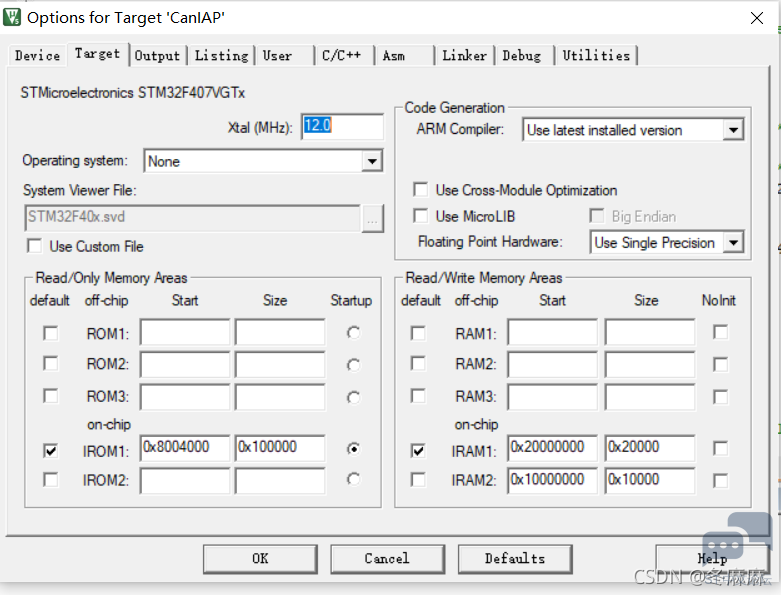
Task: Click the IROM2 Size field
Action: [x=280, y=481]
